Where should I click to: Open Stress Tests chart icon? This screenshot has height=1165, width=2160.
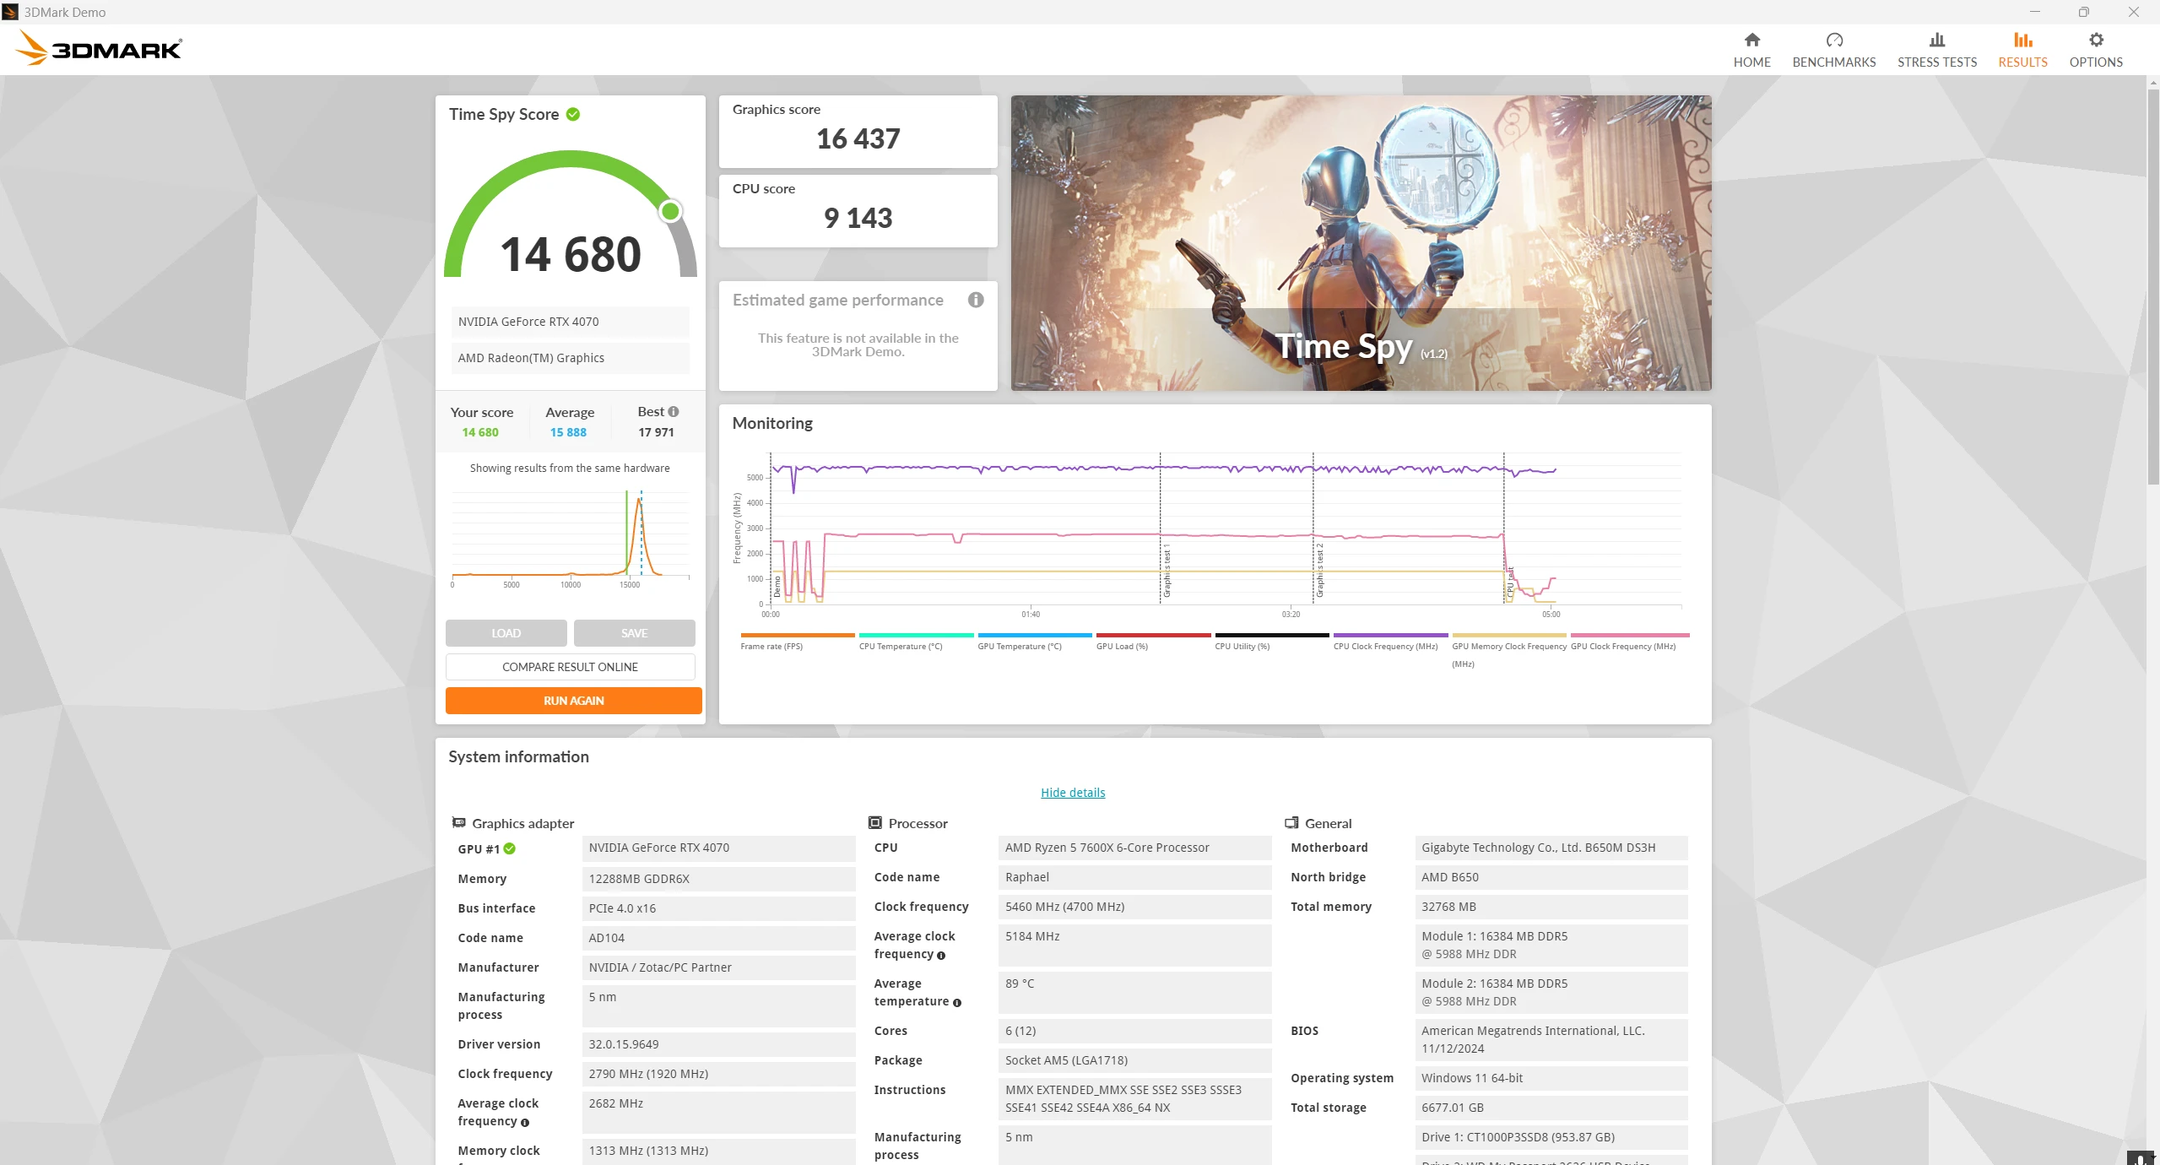coord(1936,40)
